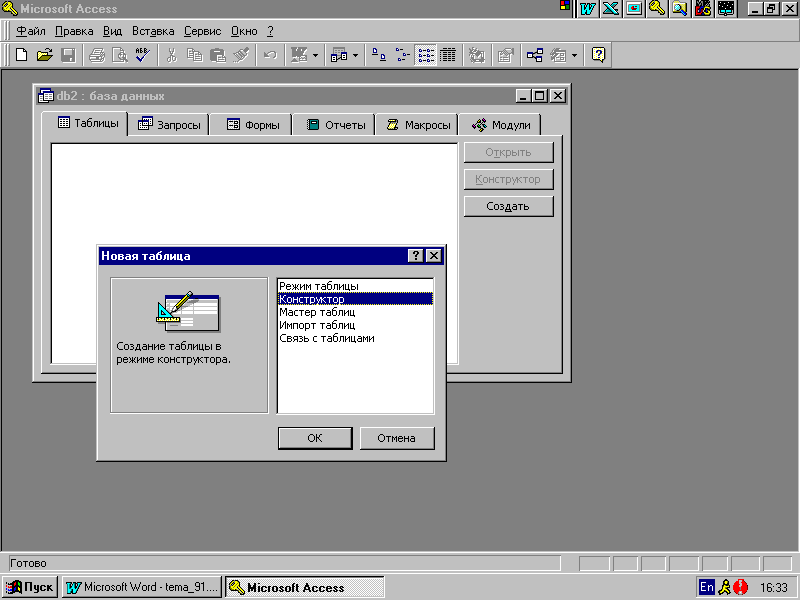Switch to the Запросы tab

coord(169,125)
